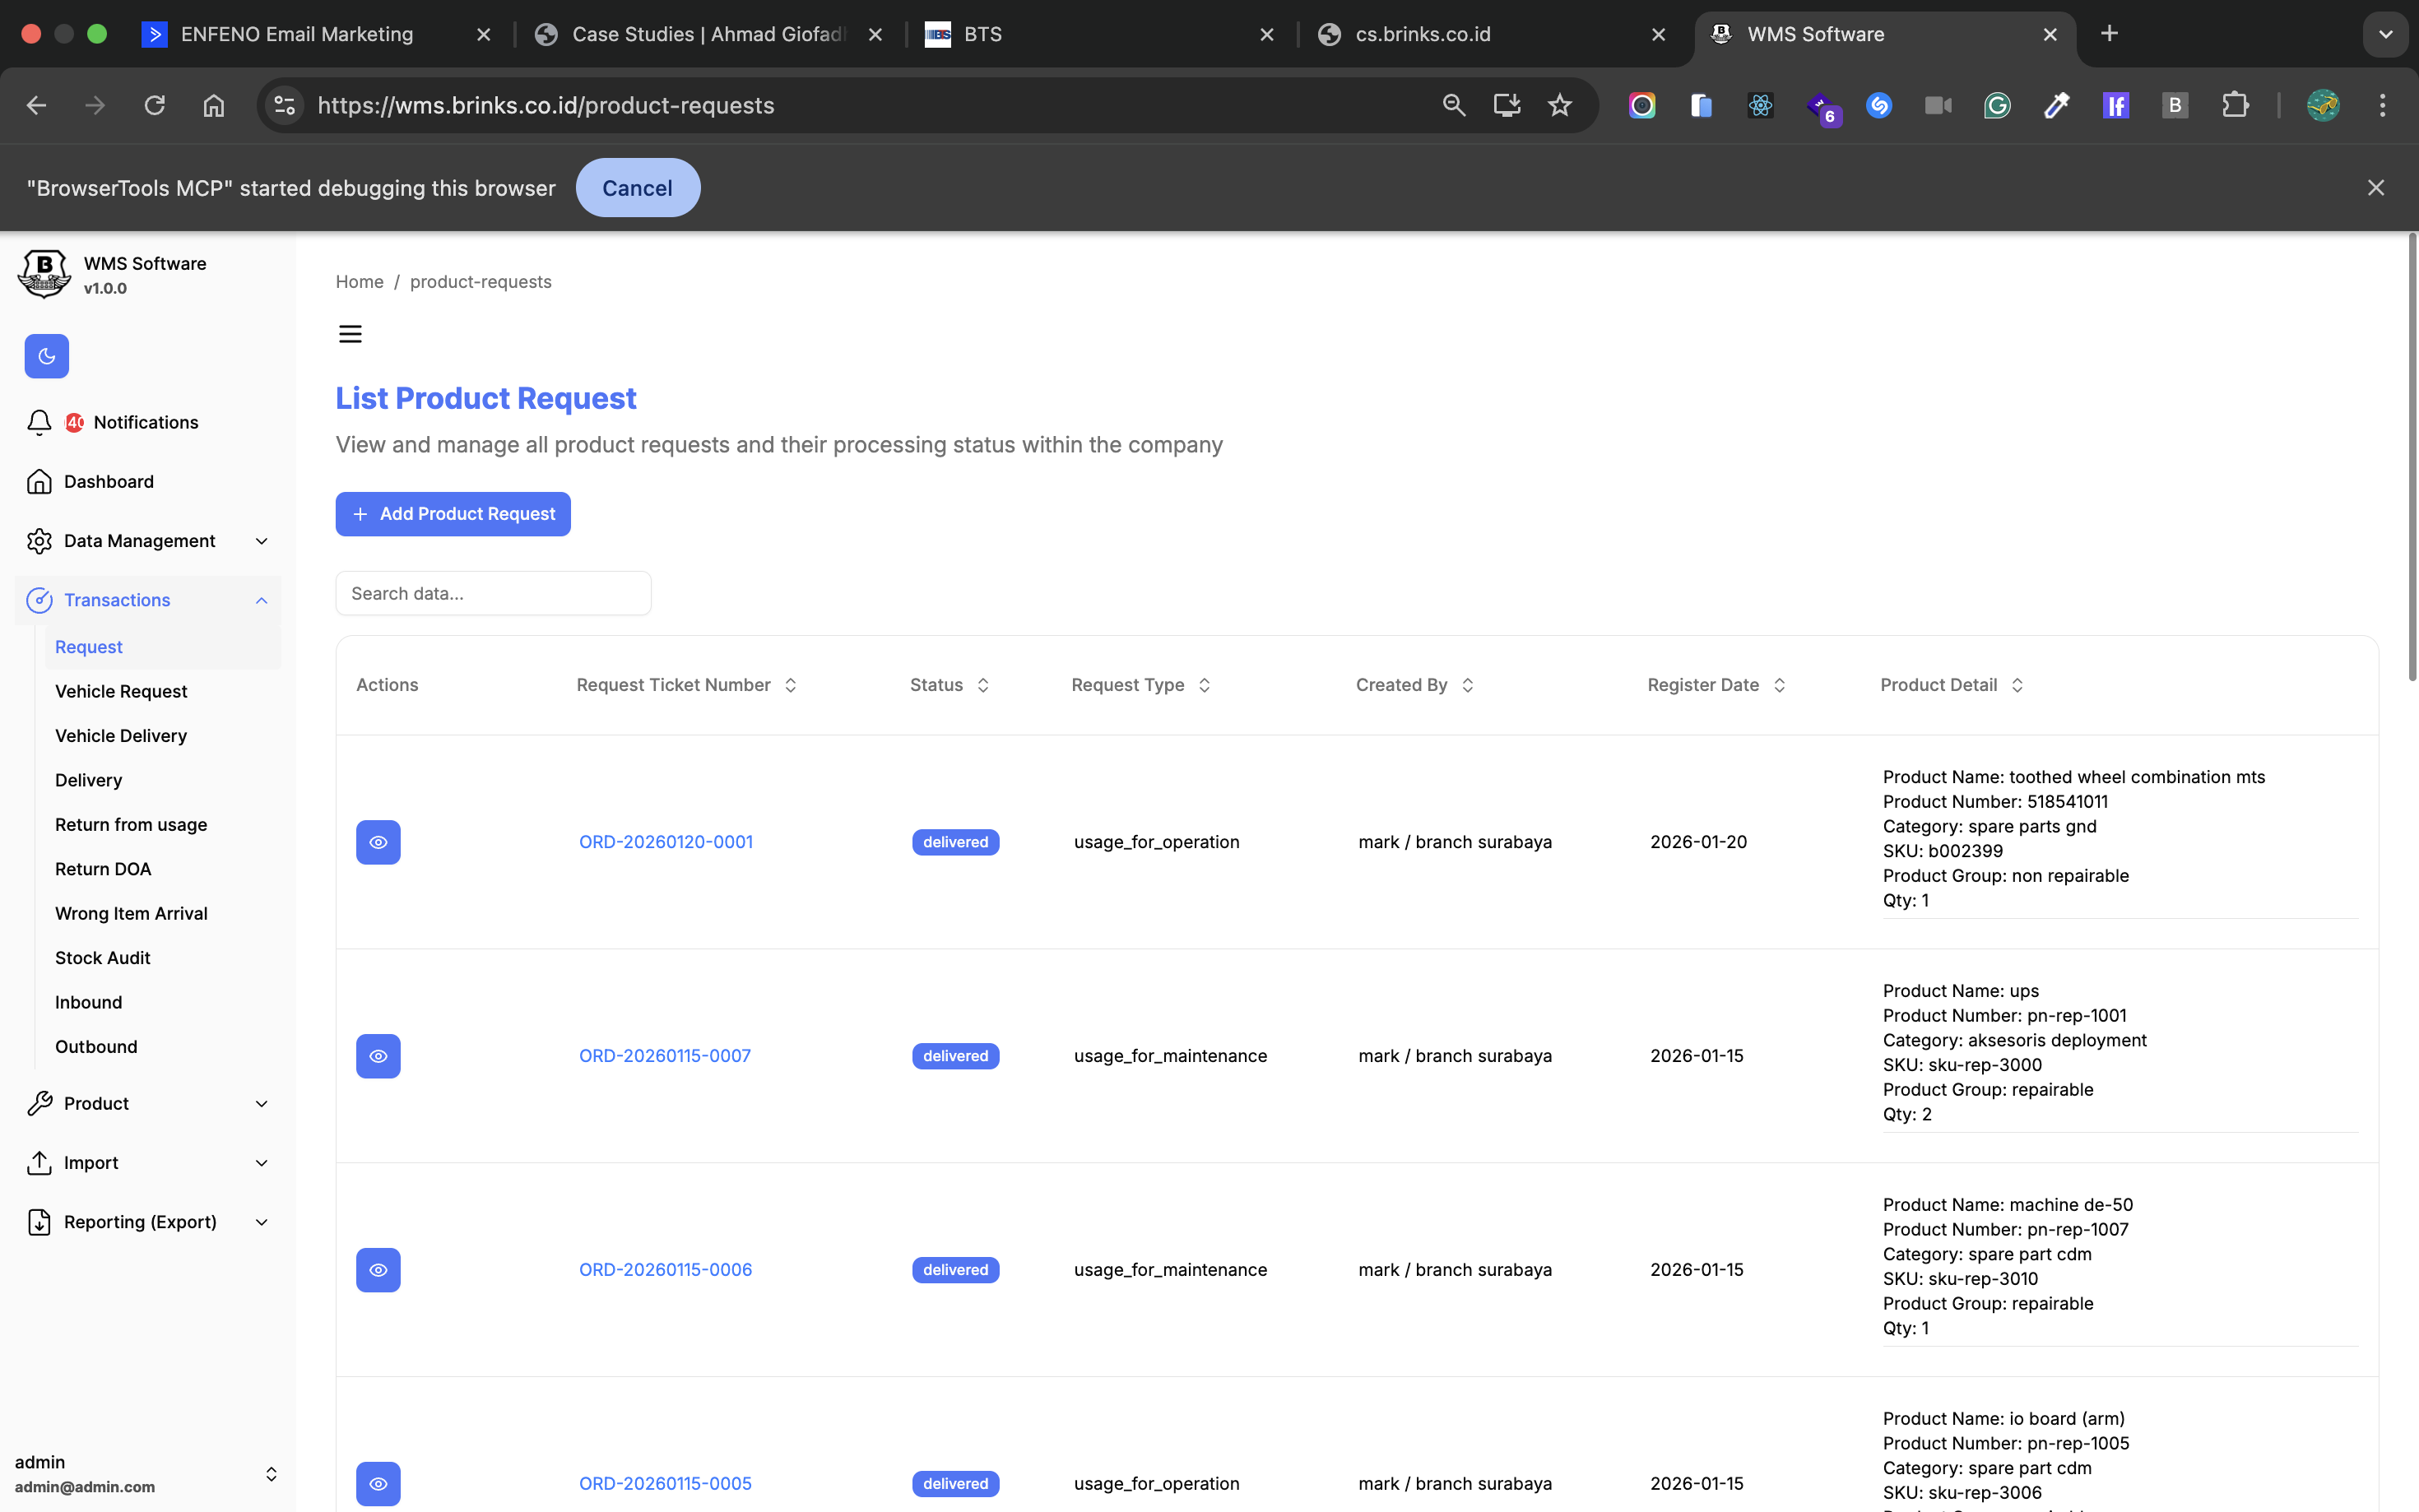View request ORD-20260120-0001 with eye icon
Viewport: 2419px width, 1512px height.
(x=378, y=842)
